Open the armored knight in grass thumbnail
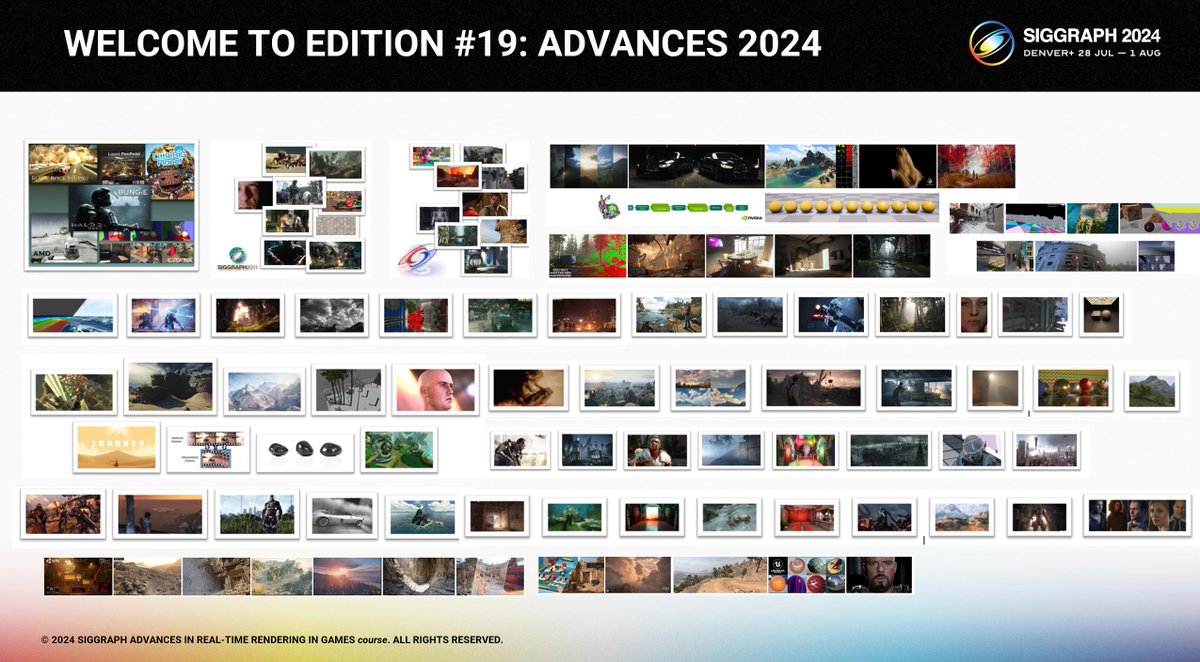 [x=257, y=514]
